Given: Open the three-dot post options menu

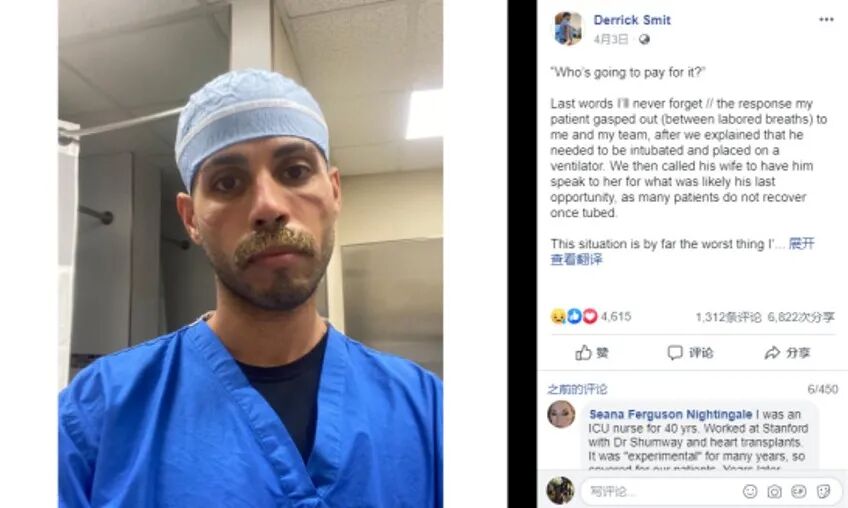Looking at the screenshot, I should [x=826, y=19].
